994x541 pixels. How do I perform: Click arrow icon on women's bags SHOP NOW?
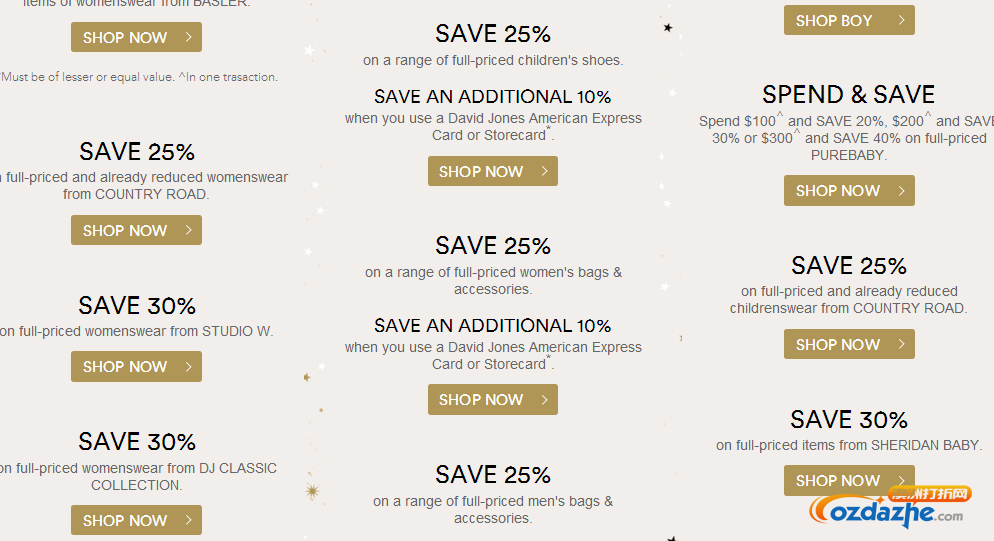545,399
